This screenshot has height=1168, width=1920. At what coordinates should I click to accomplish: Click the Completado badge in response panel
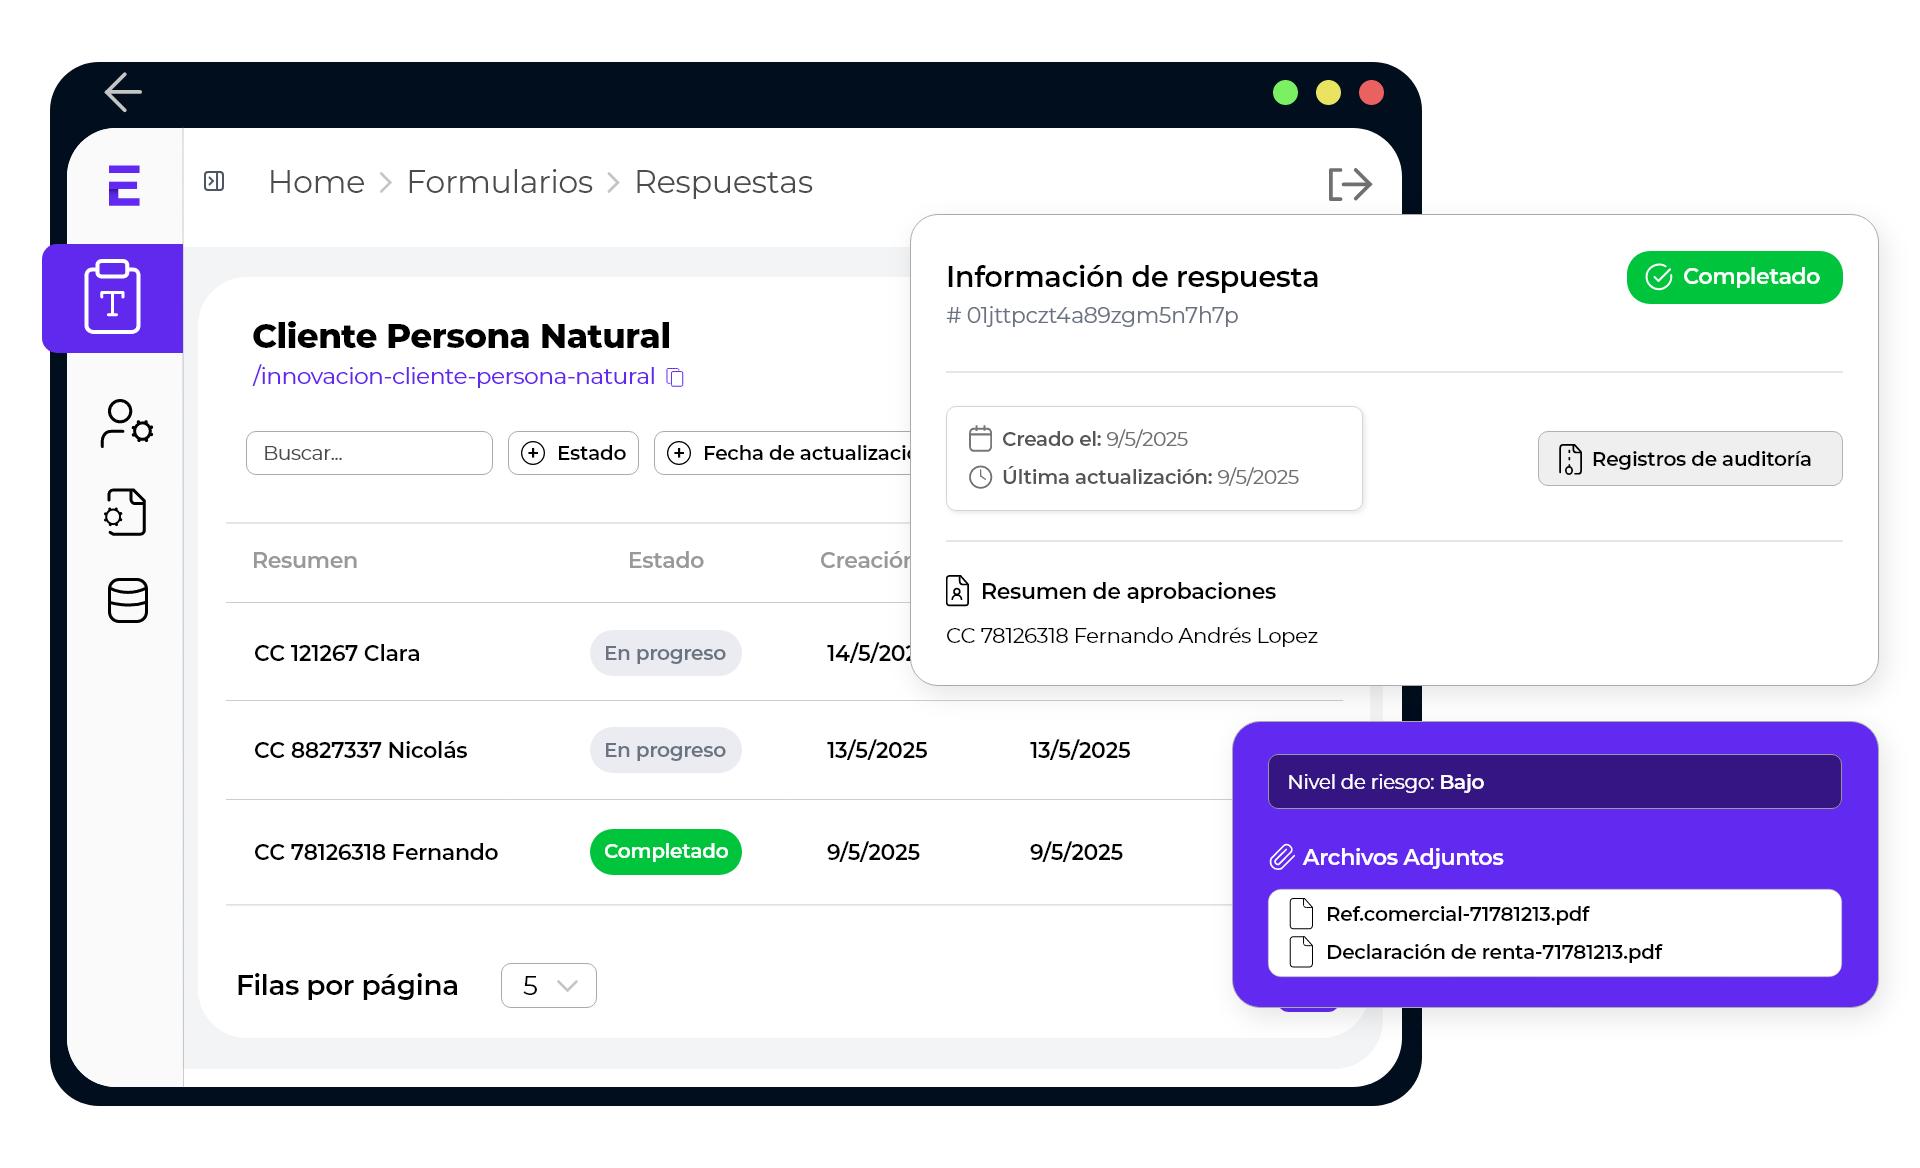[x=1734, y=277]
